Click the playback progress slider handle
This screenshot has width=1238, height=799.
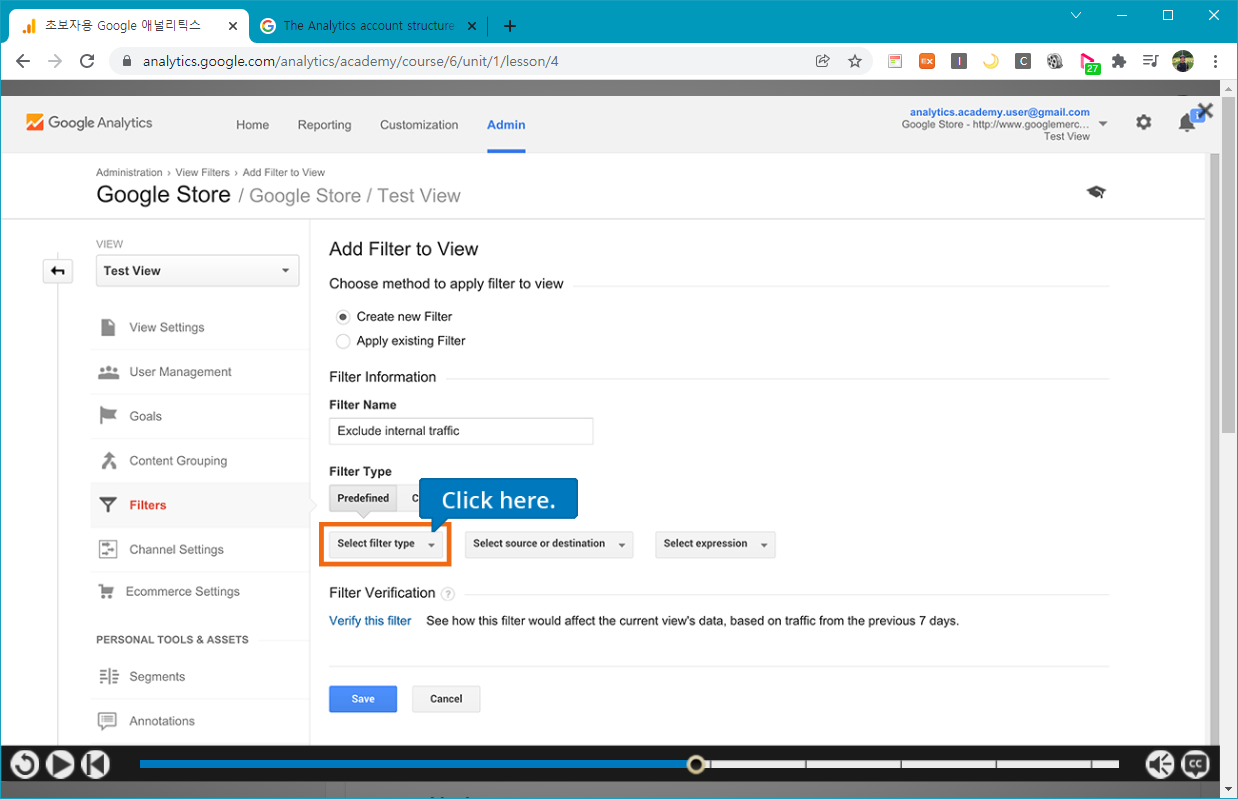coord(697,765)
